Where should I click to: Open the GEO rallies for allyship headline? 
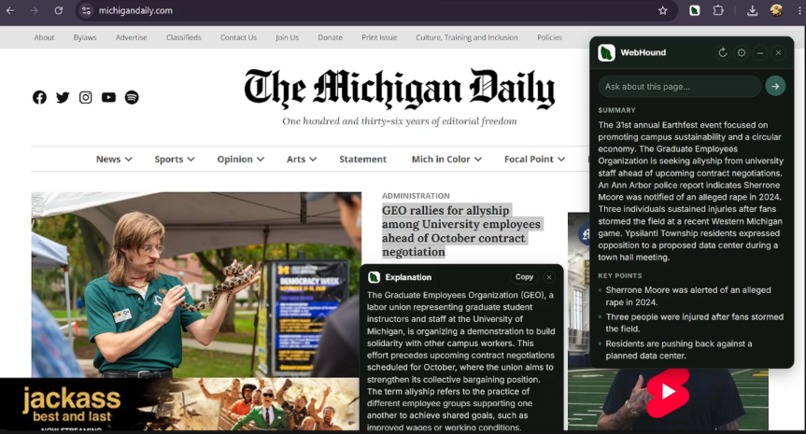pyautogui.click(x=461, y=231)
